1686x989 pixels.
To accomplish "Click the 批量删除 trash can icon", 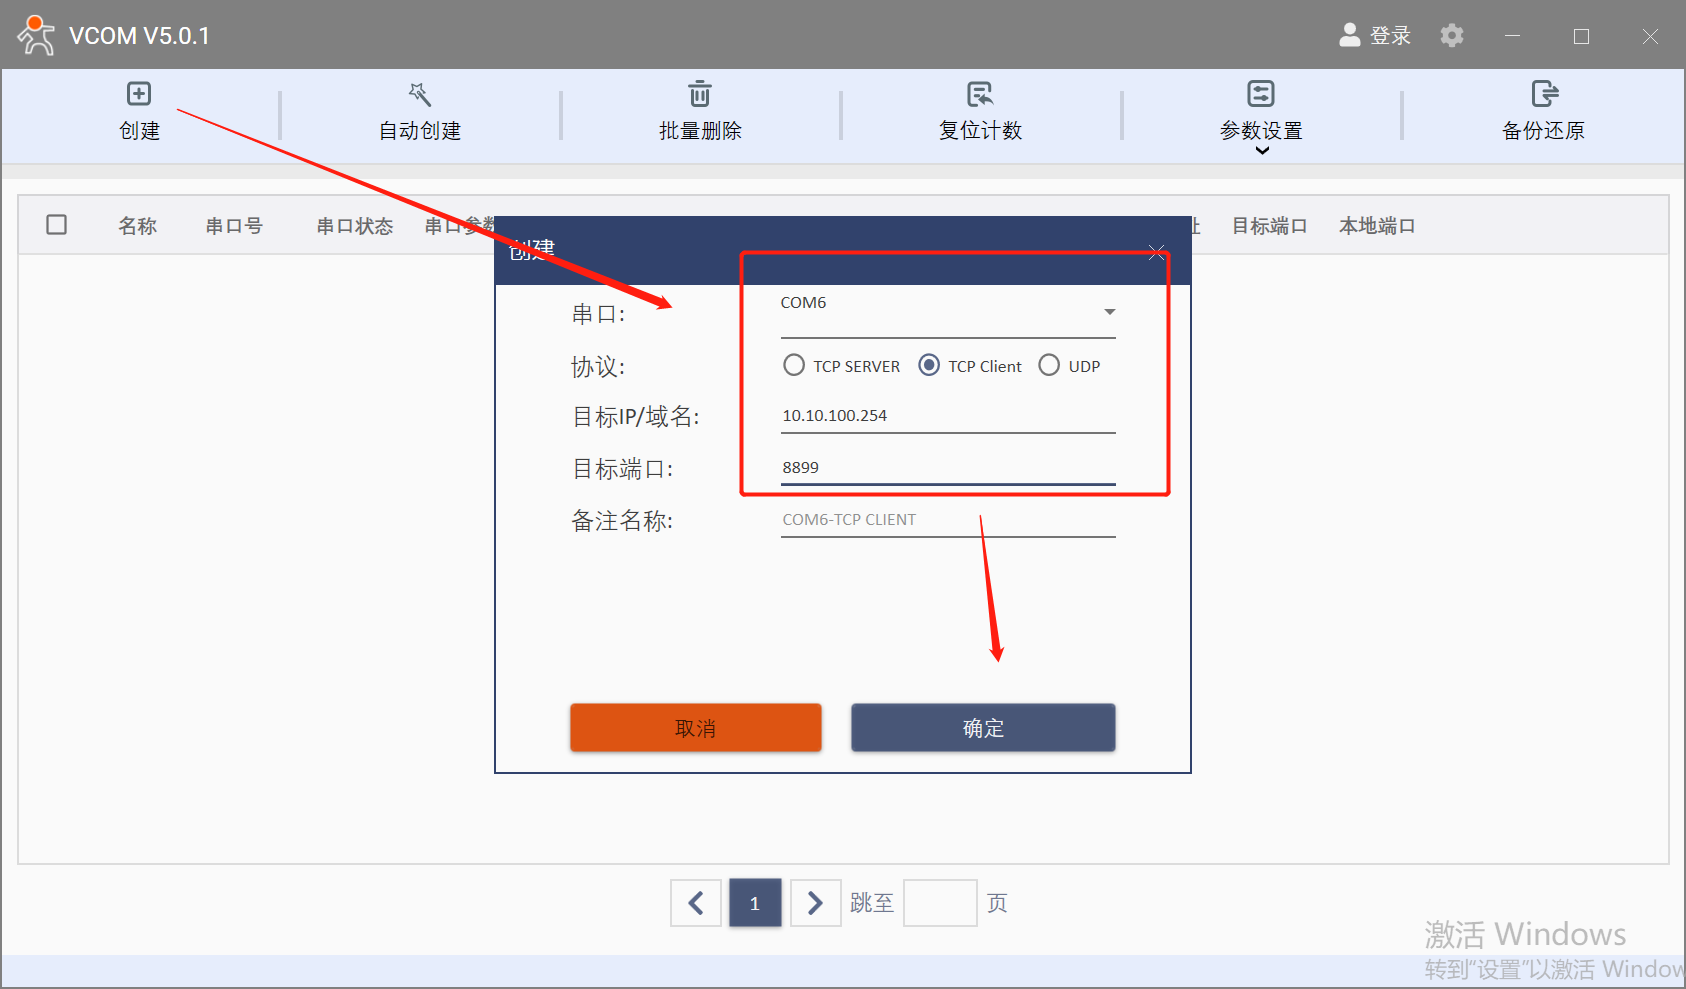I will [x=700, y=94].
